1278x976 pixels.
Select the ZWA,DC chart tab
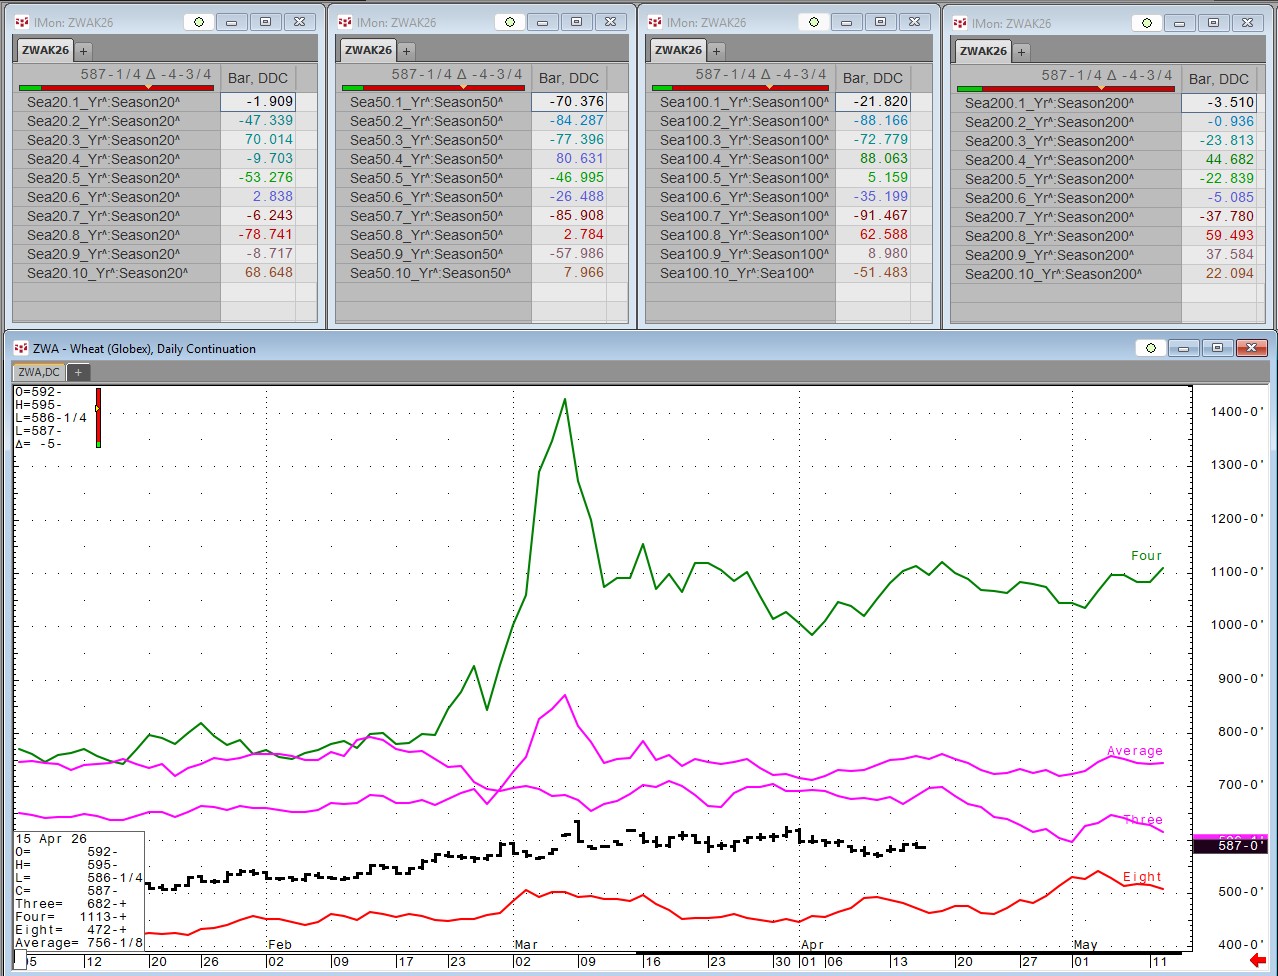coord(39,372)
